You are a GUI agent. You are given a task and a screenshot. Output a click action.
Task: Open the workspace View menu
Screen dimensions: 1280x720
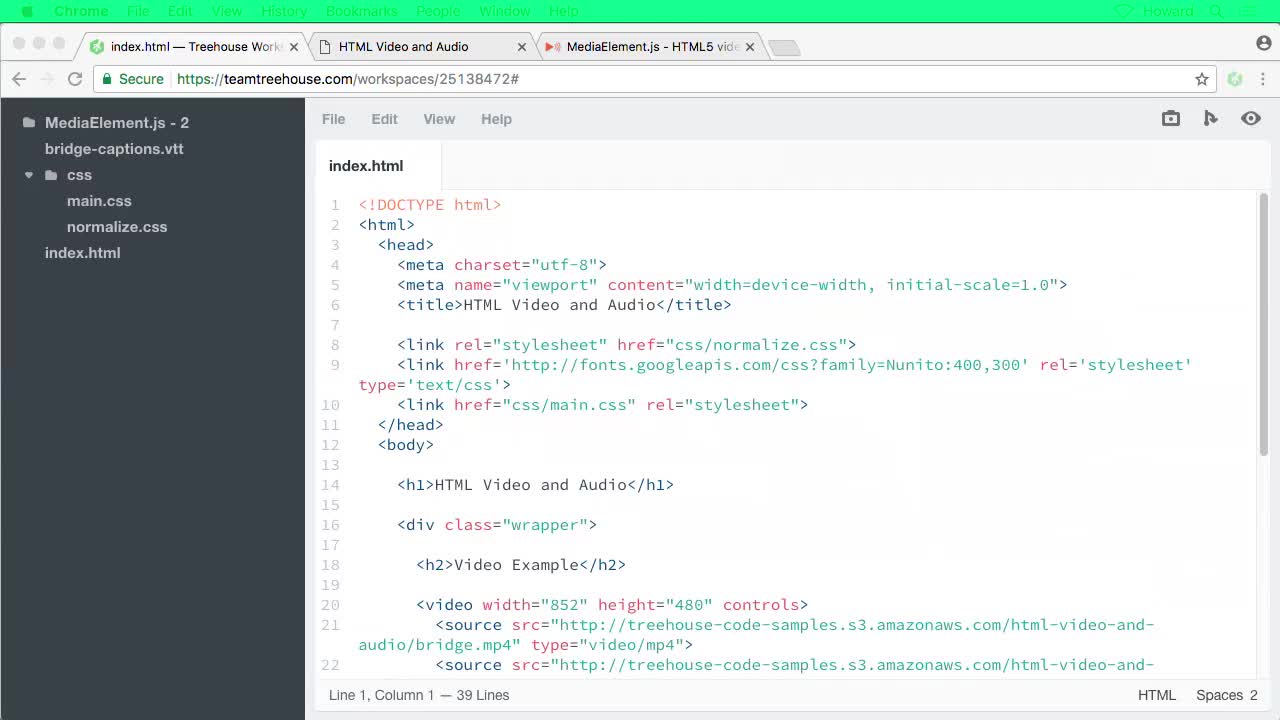pos(439,119)
